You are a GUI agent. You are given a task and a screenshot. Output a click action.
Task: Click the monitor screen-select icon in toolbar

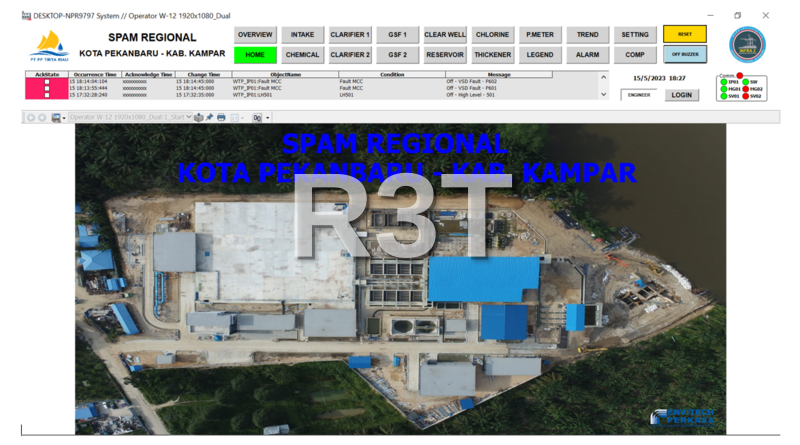click(x=56, y=117)
